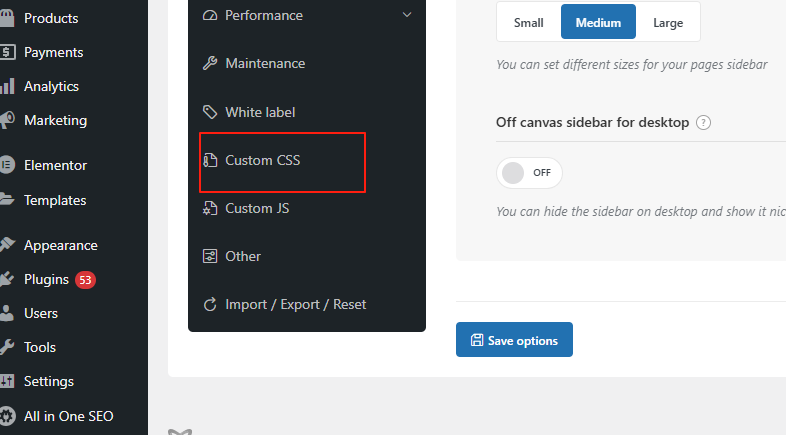The height and width of the screenshot is (435, 786).
Task: Click the Custom JS file icon
Action: pyautogui.click(x=210, y=208)
